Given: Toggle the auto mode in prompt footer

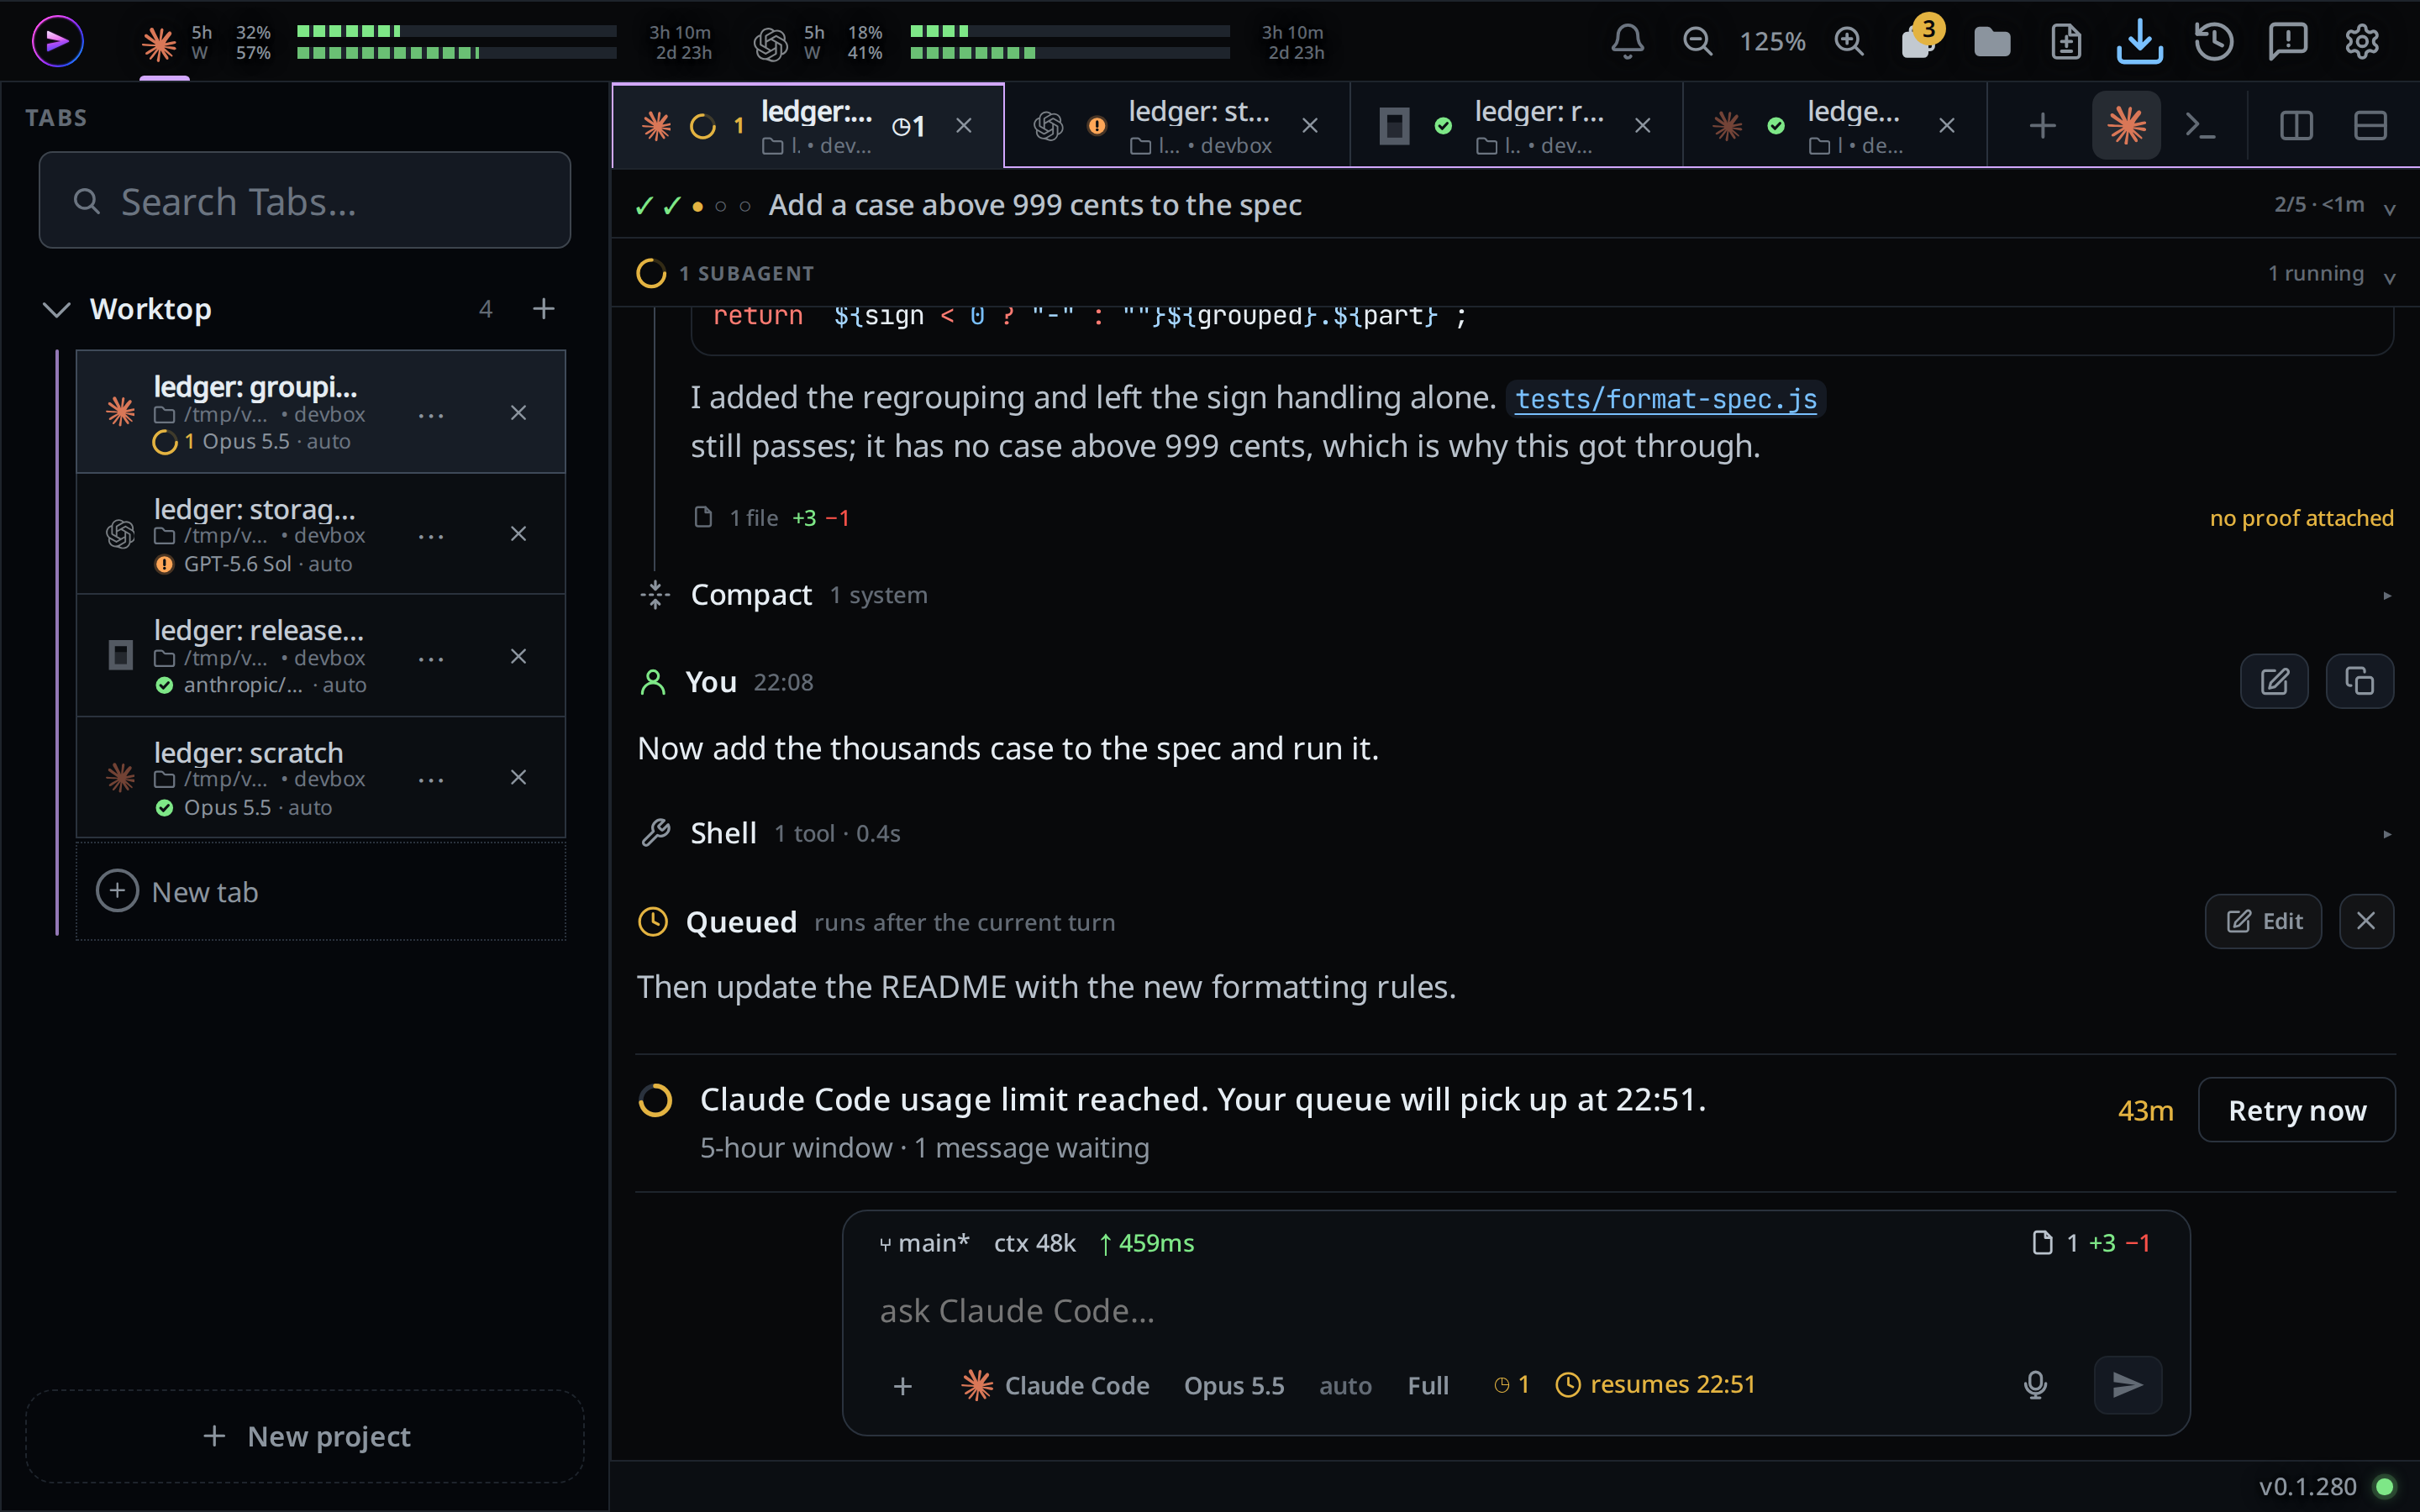Looking at the screenshot, I should point(1344,1385).
